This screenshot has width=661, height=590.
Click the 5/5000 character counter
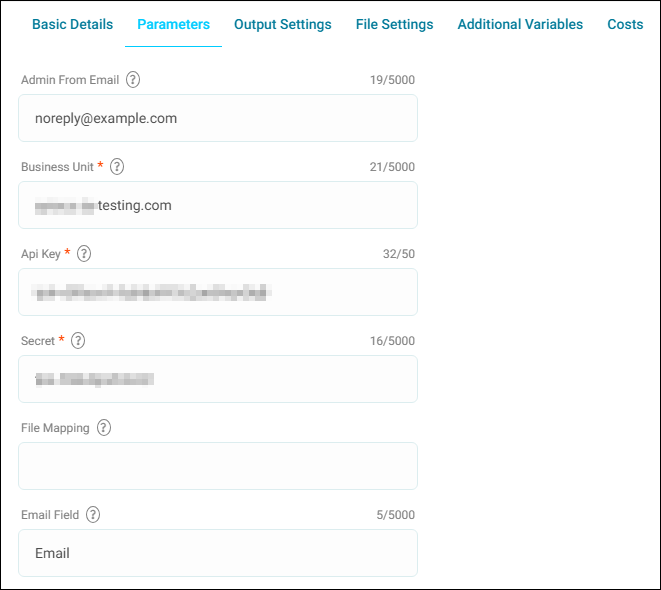(395, 515)
